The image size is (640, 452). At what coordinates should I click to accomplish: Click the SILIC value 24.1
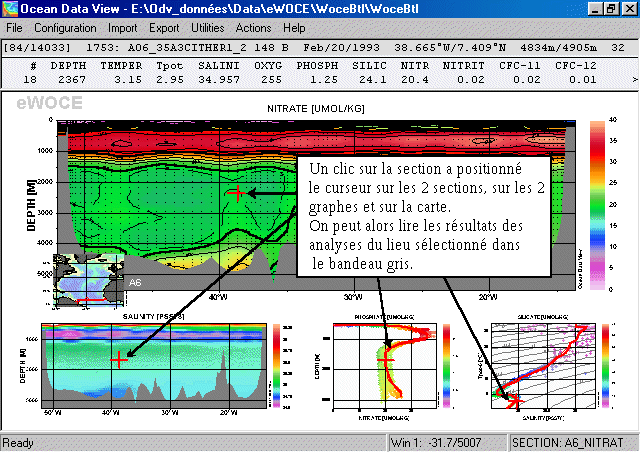[373, 80]
